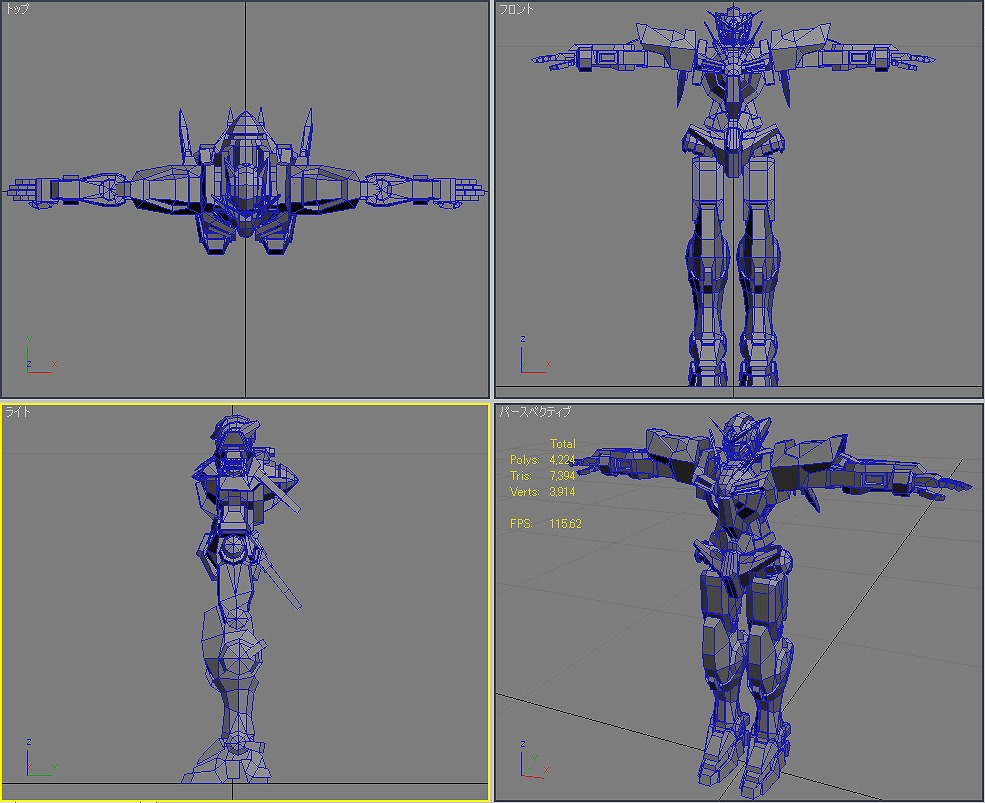The width and height of the screenshot is (985, 803).
Task: Click the Tris: 7,394 statistic
Action: tap(543, 476)
